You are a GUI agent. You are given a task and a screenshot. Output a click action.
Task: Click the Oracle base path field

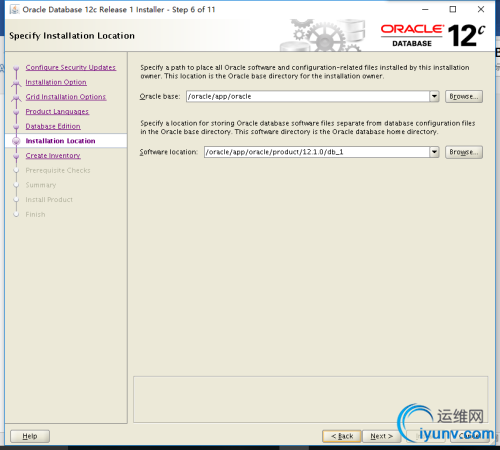tap(308, 96)
